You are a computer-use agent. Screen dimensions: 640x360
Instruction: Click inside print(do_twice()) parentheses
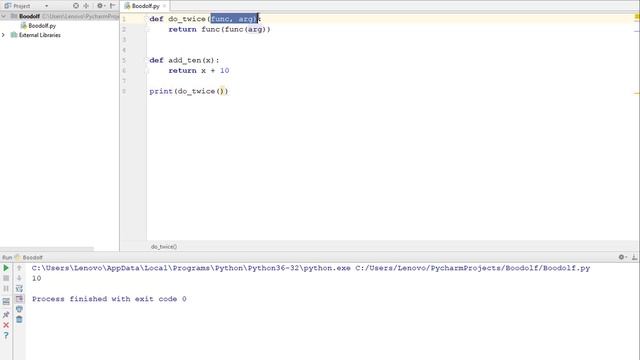point(222,91)
